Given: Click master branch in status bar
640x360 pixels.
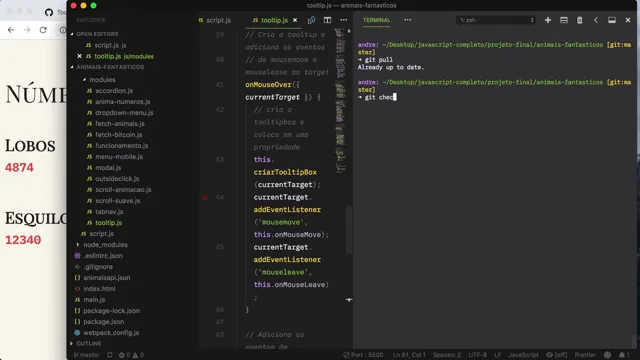Looking at the screenshot, I should (87, 355).
